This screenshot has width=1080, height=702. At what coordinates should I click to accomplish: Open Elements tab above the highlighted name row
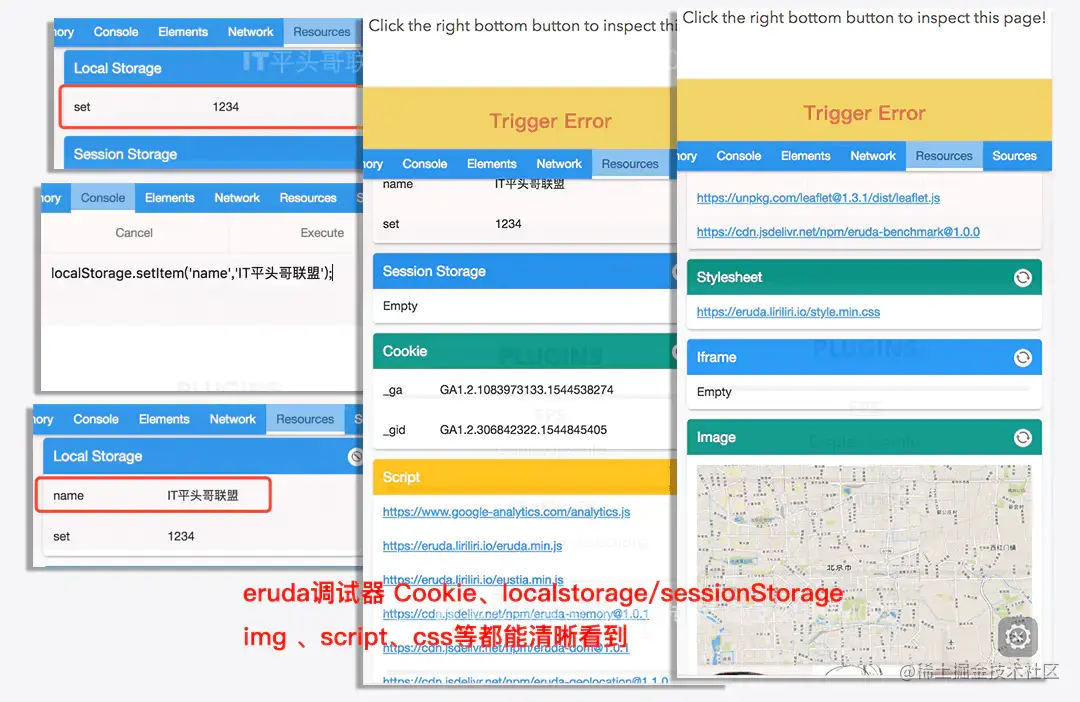(164, 419)
